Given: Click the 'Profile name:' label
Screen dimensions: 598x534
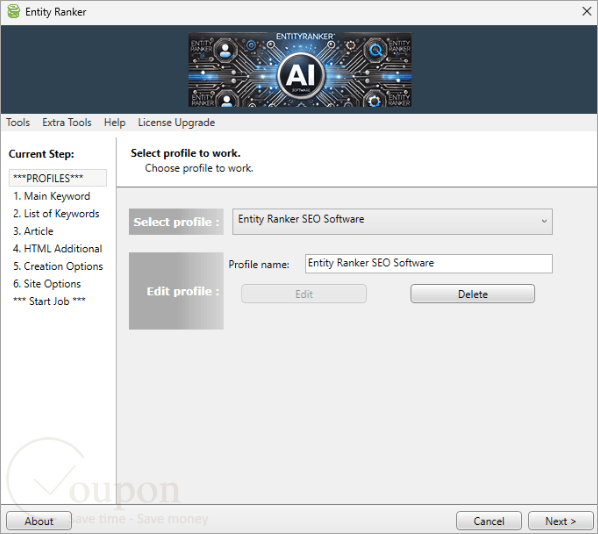Looking at the screenshot, I should pos(259,264).
